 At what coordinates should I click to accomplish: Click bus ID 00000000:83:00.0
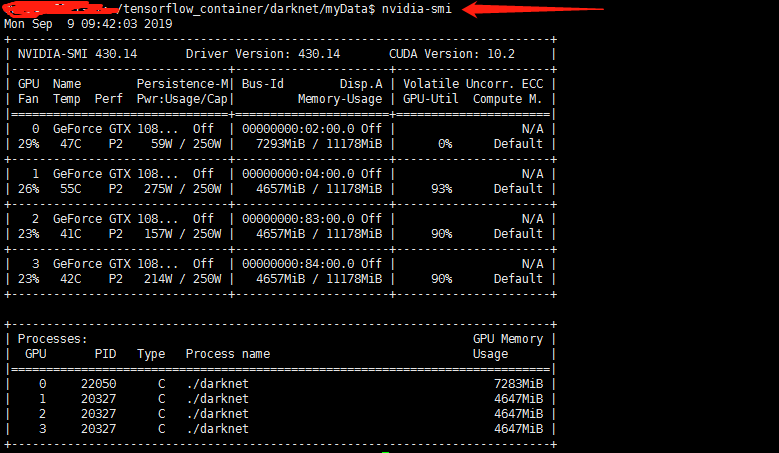click(298, 219)
